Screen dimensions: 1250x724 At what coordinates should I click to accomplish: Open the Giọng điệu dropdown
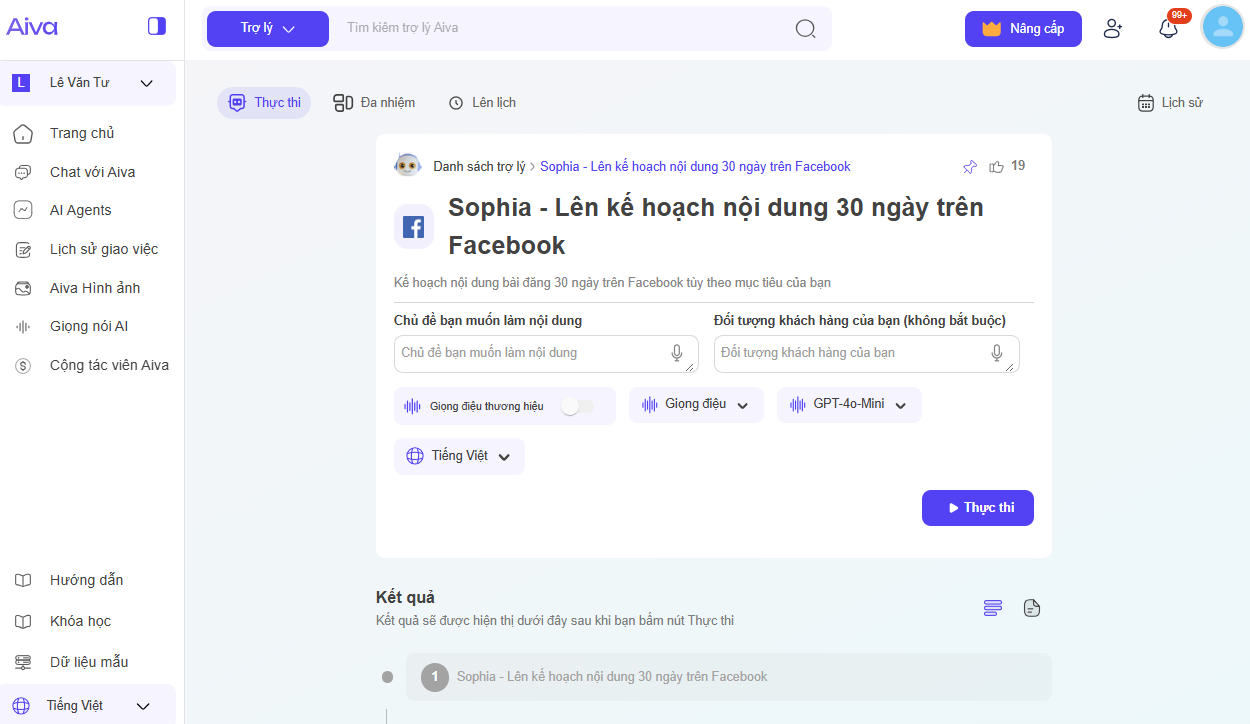pos(696,405)
